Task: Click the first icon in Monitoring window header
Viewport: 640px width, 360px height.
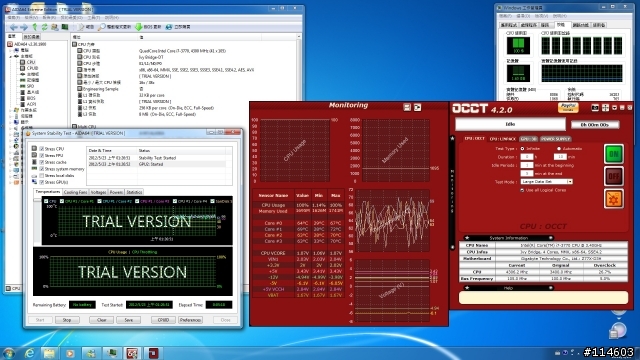Action: click(407, 107)
